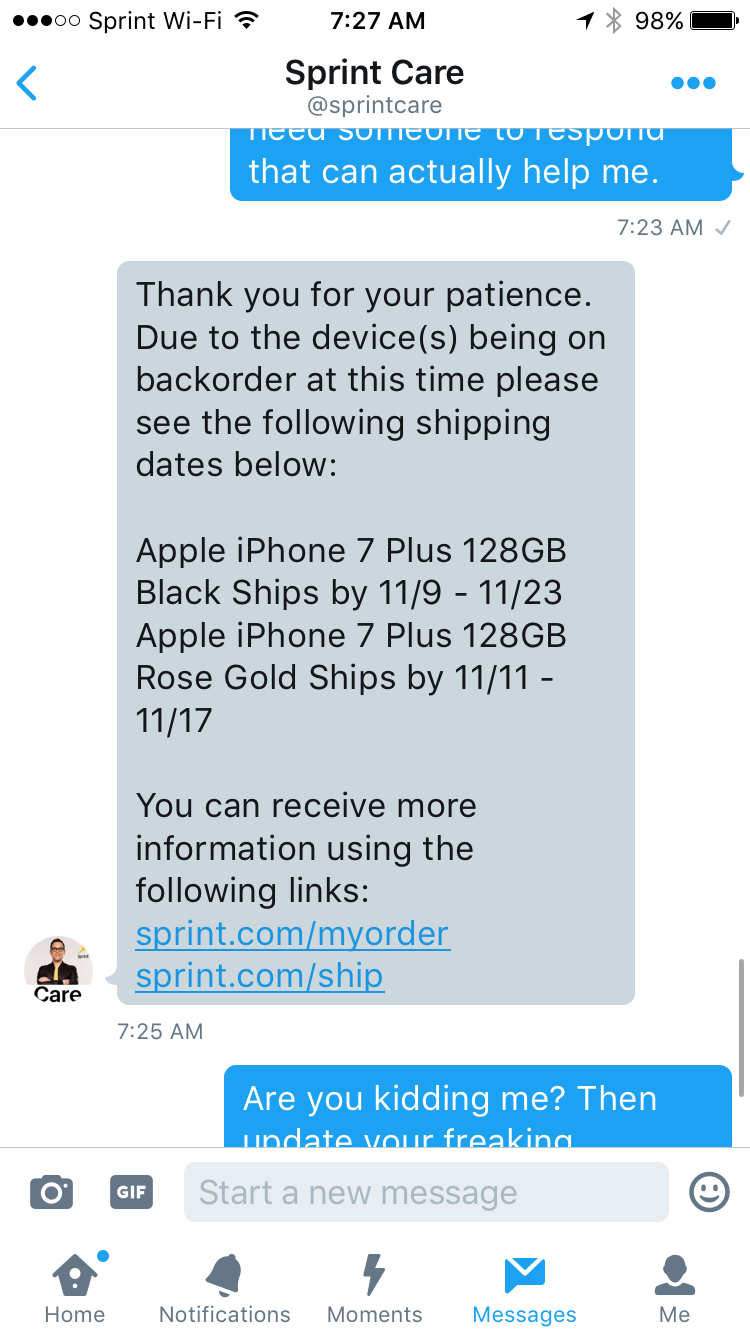Tap the Sprint Care conversation title

374,72
